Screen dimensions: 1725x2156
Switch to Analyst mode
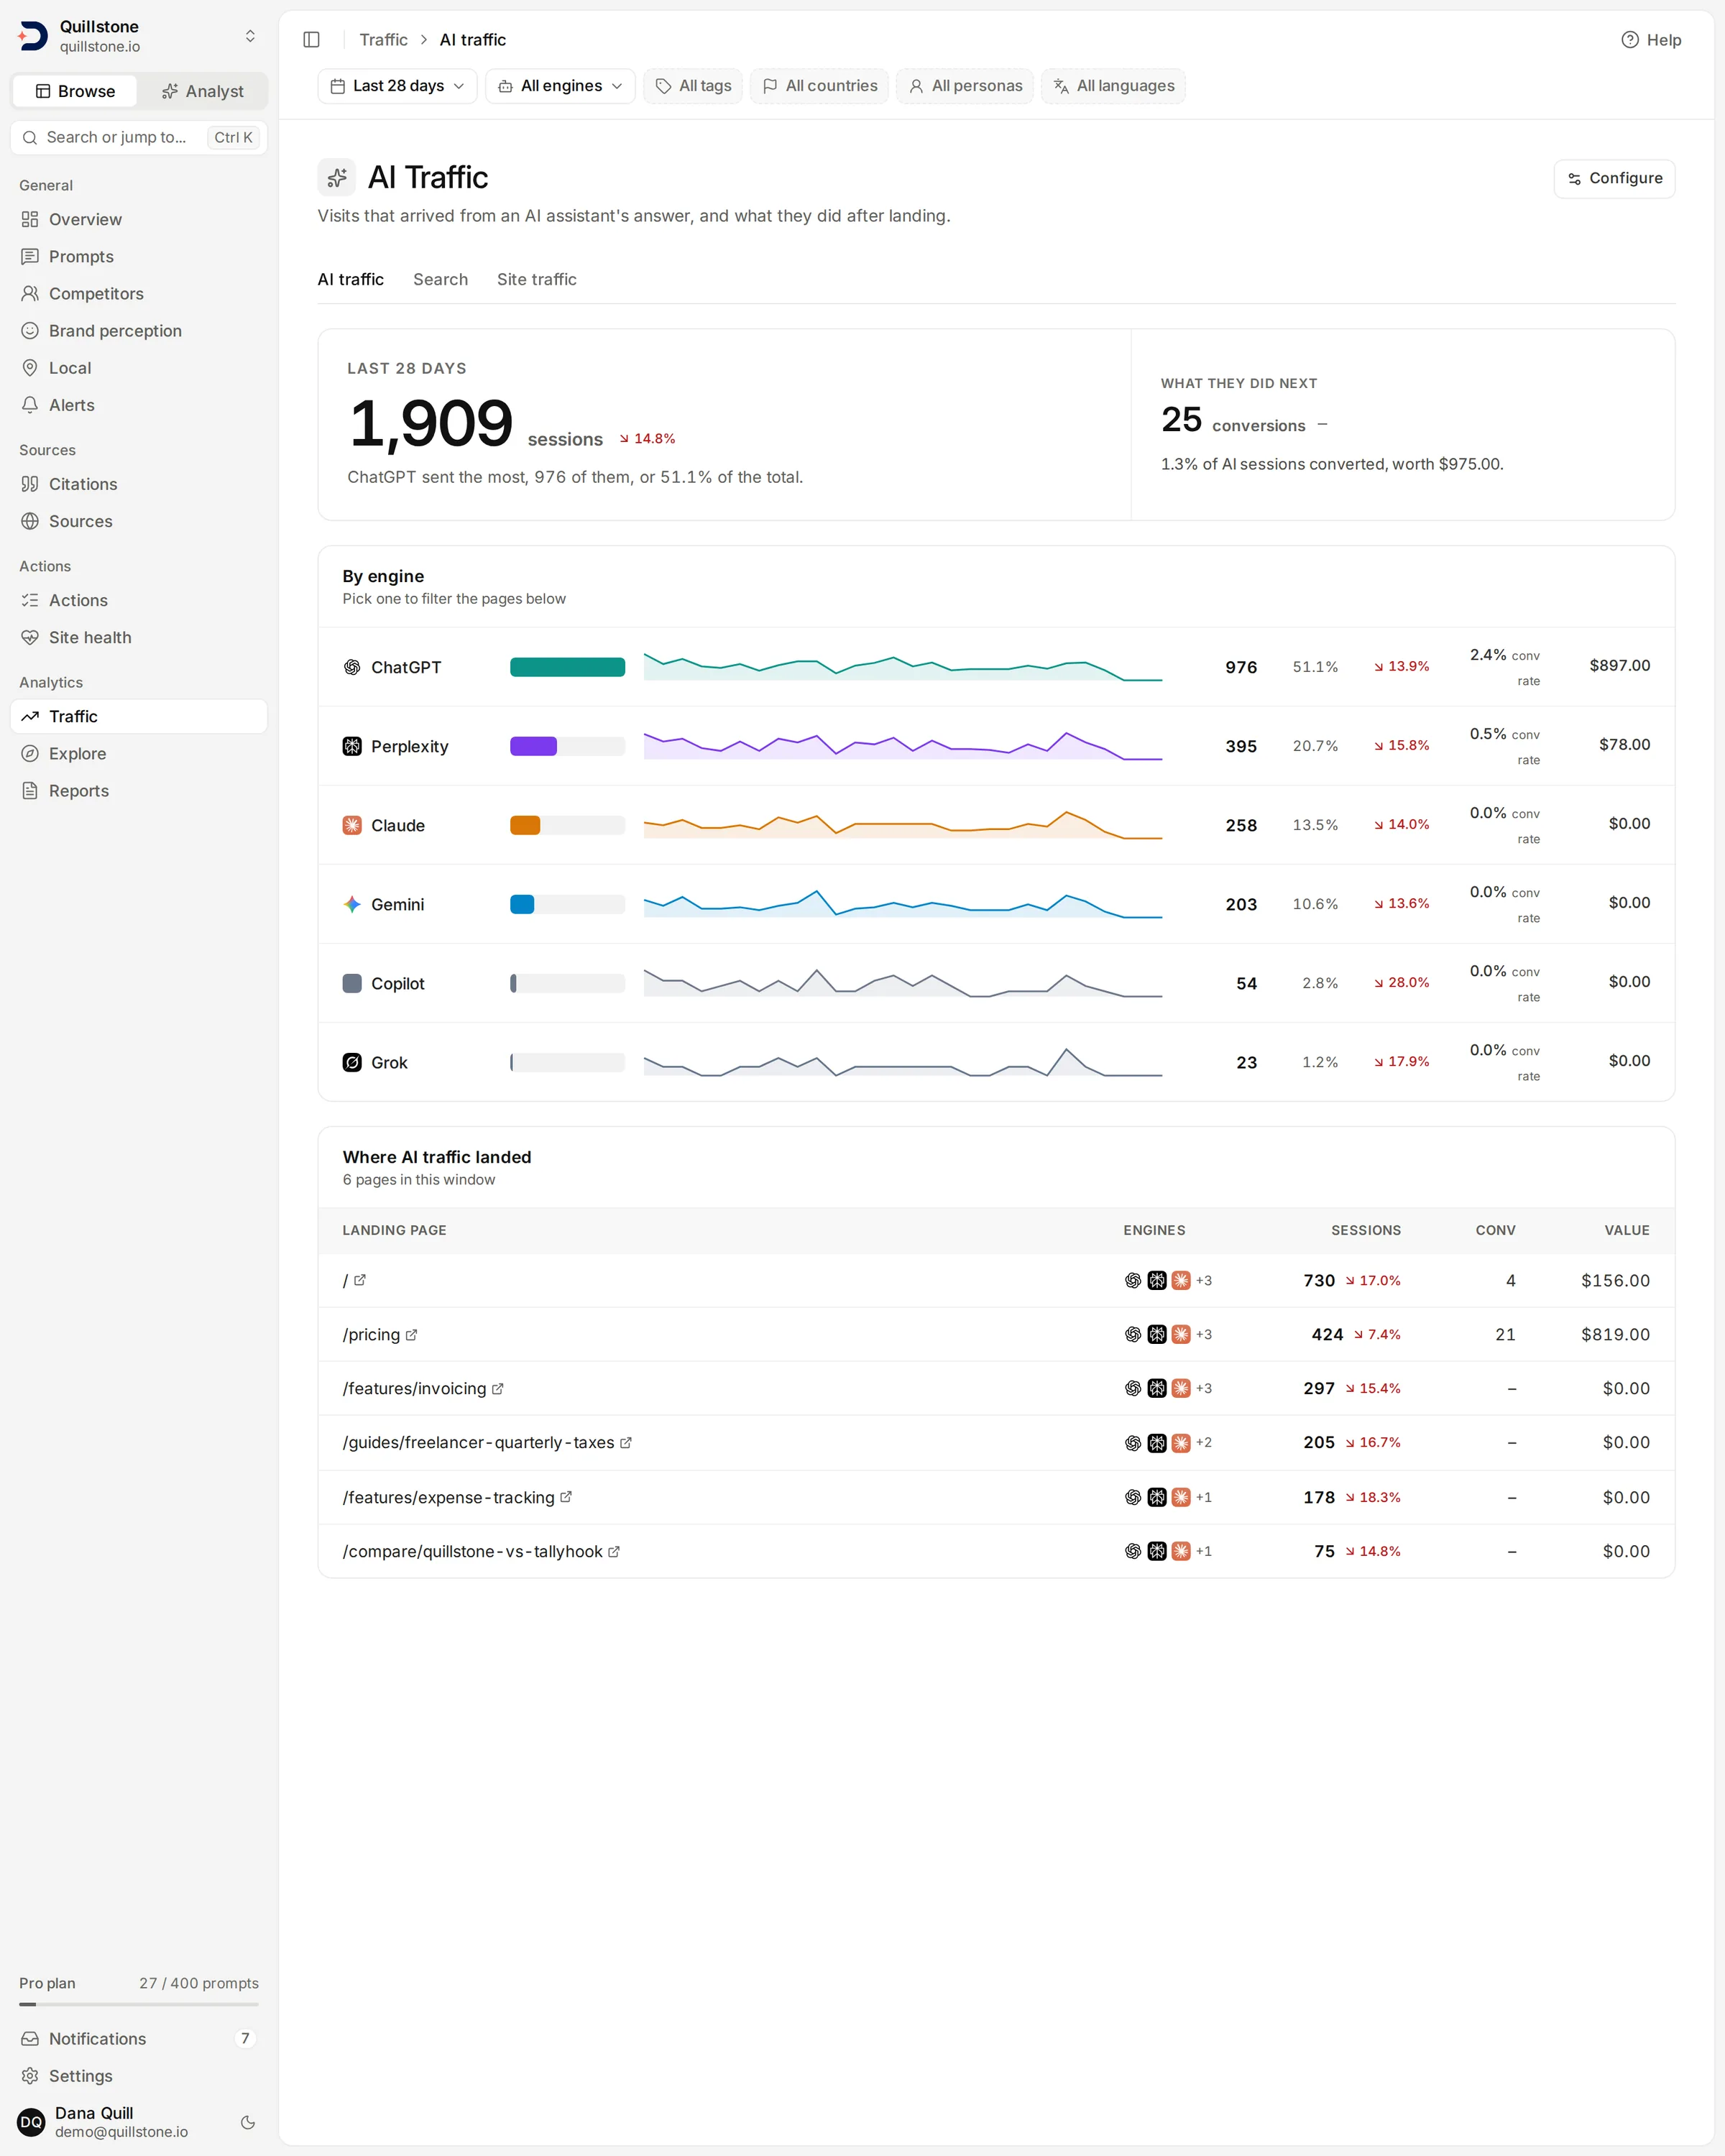click(203, 91)
